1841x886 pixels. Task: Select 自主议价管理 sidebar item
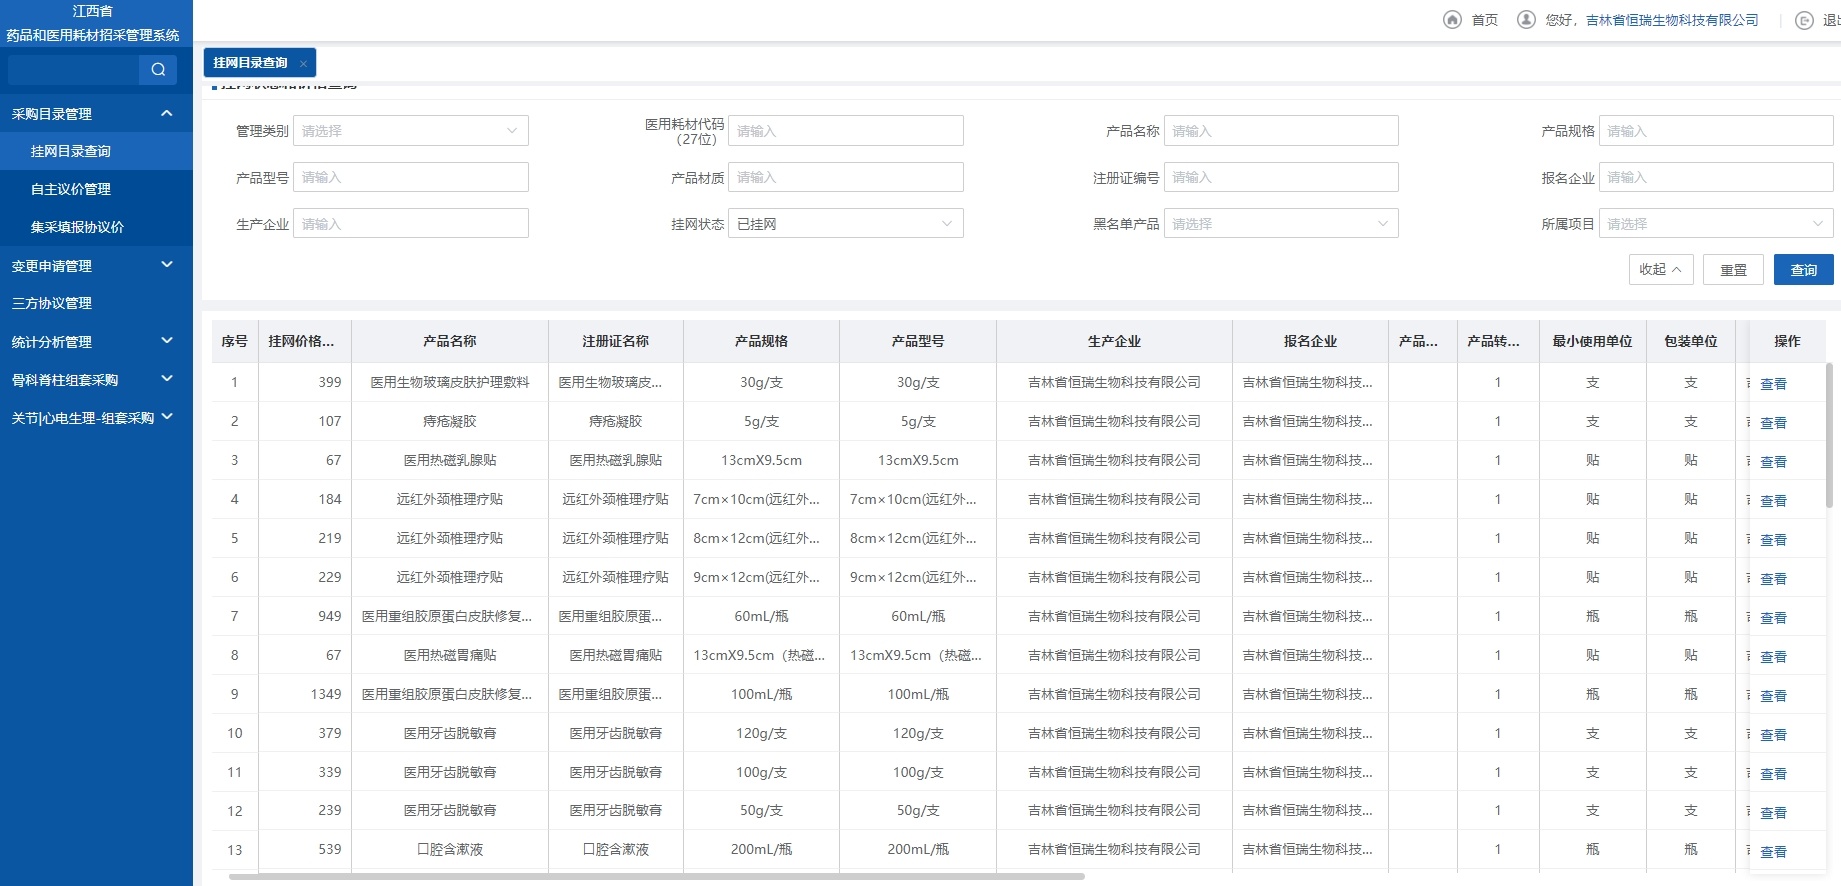96,189
